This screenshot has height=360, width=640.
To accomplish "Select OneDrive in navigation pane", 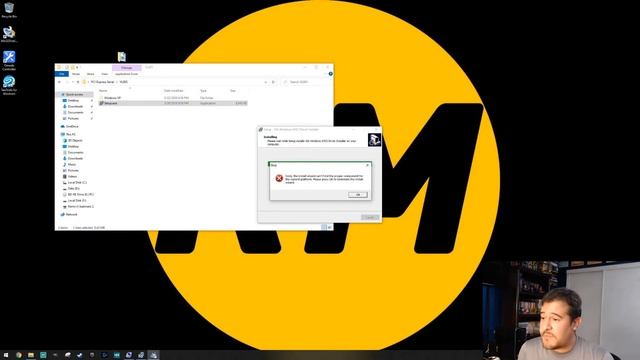I will (72, 127).
